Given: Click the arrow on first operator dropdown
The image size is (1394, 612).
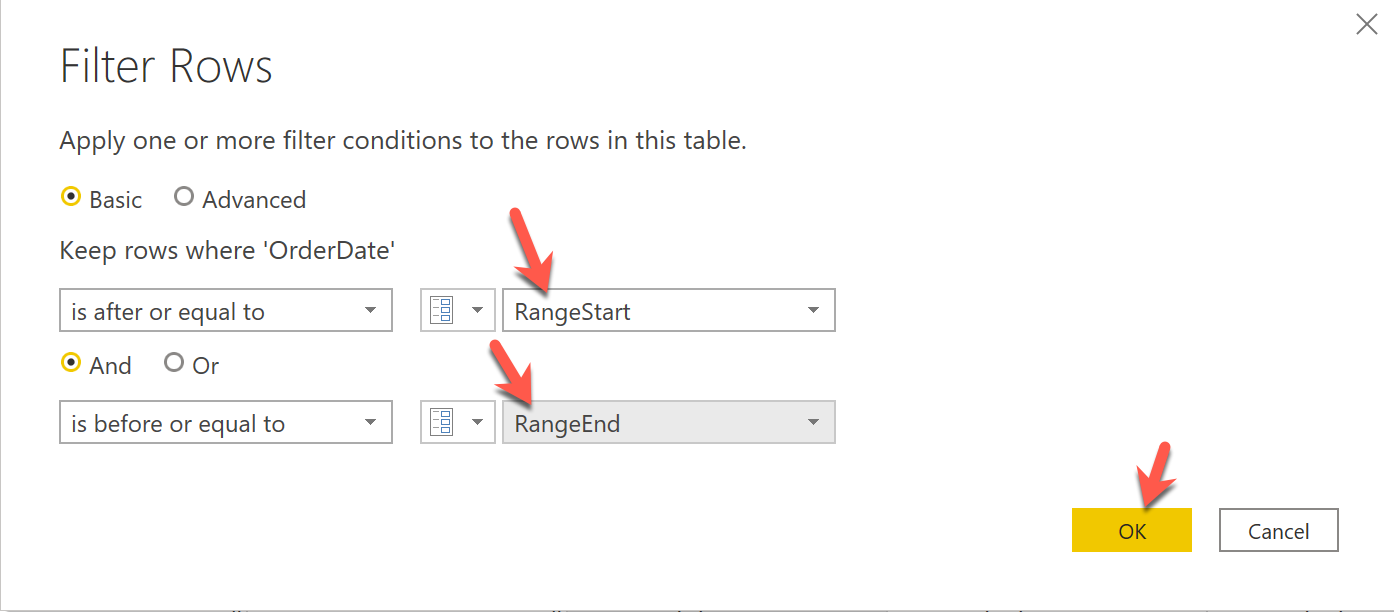Looking at the screenshot, I should [x=370, y=311].
